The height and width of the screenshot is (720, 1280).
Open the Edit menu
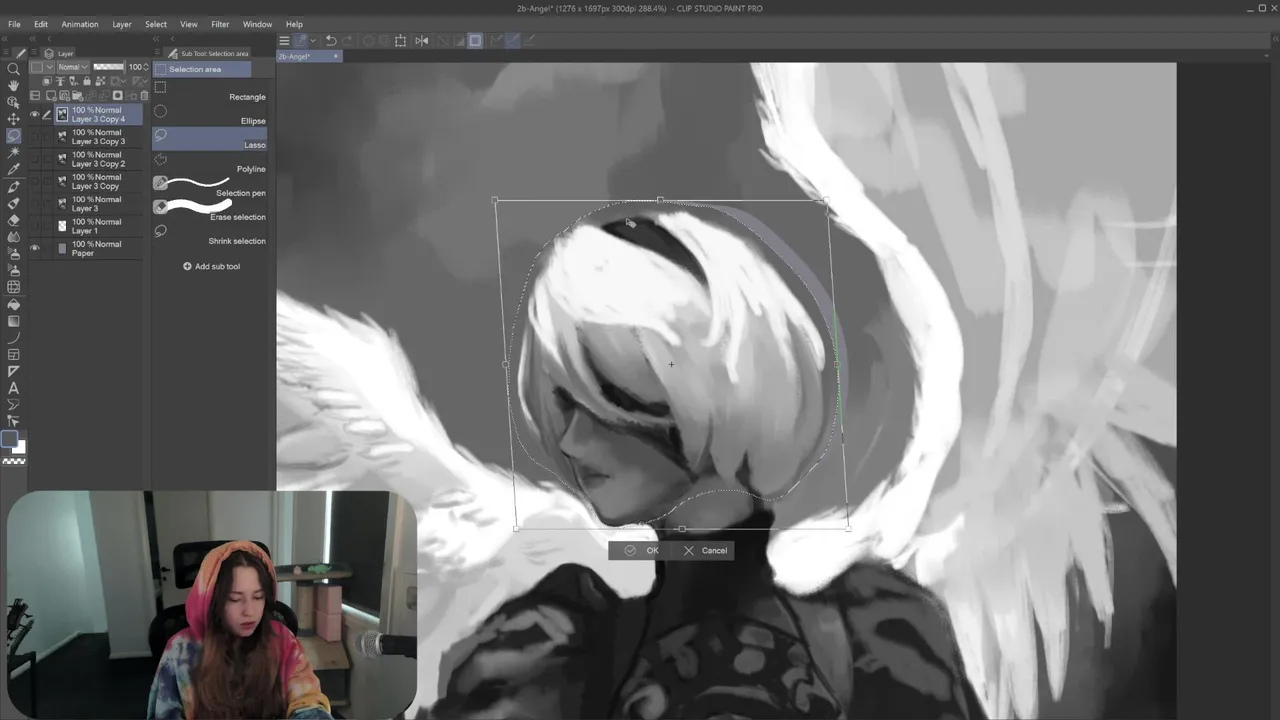[41, 24]
